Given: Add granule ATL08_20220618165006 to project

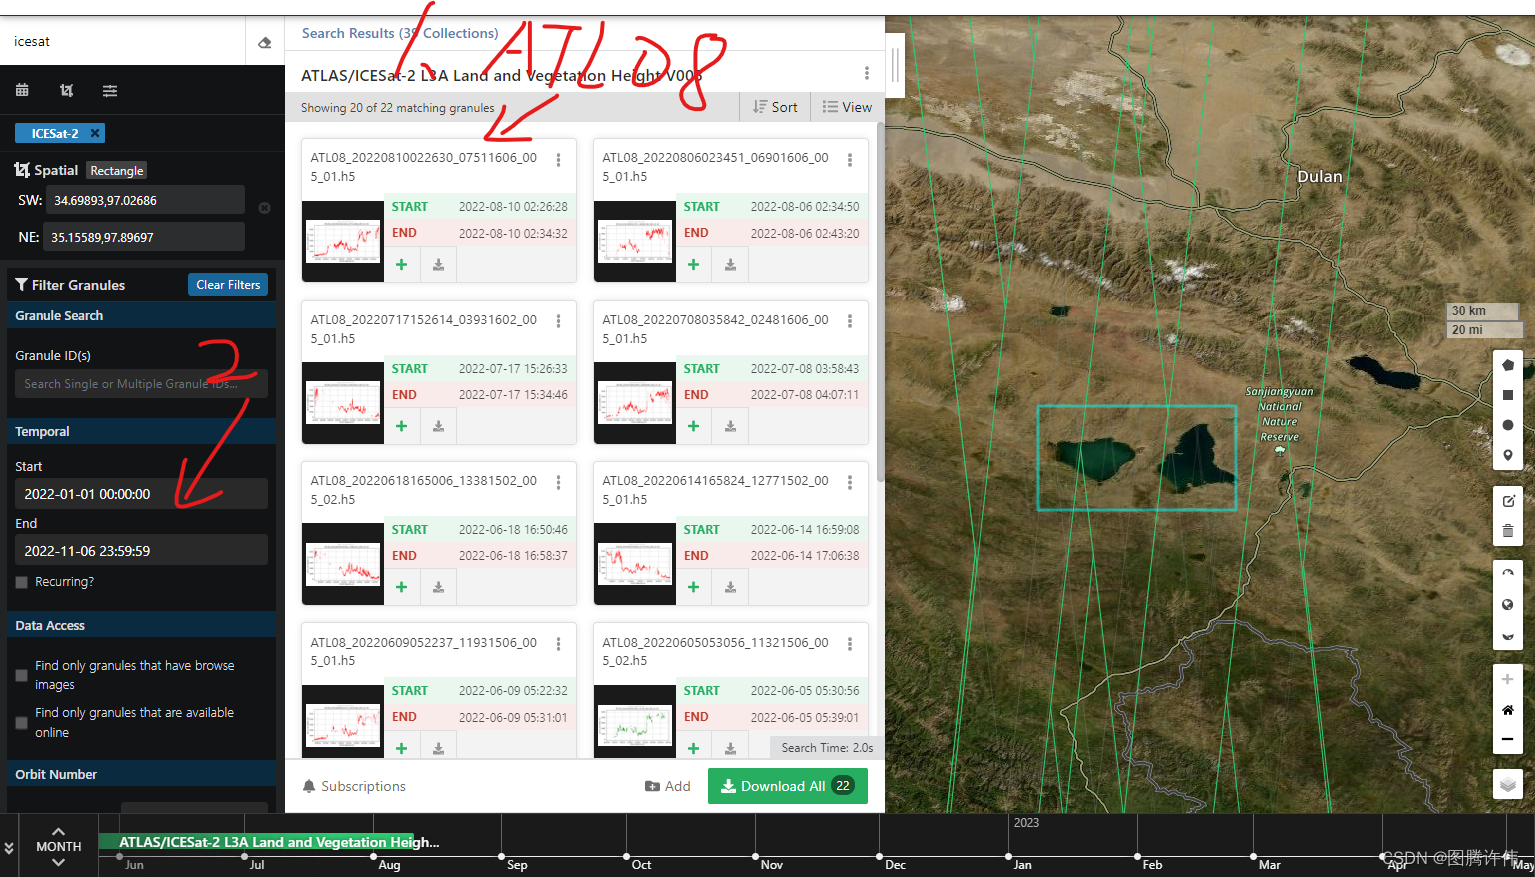Looking at the screenshot, I should pyautogui.click(x=402, y=587).
